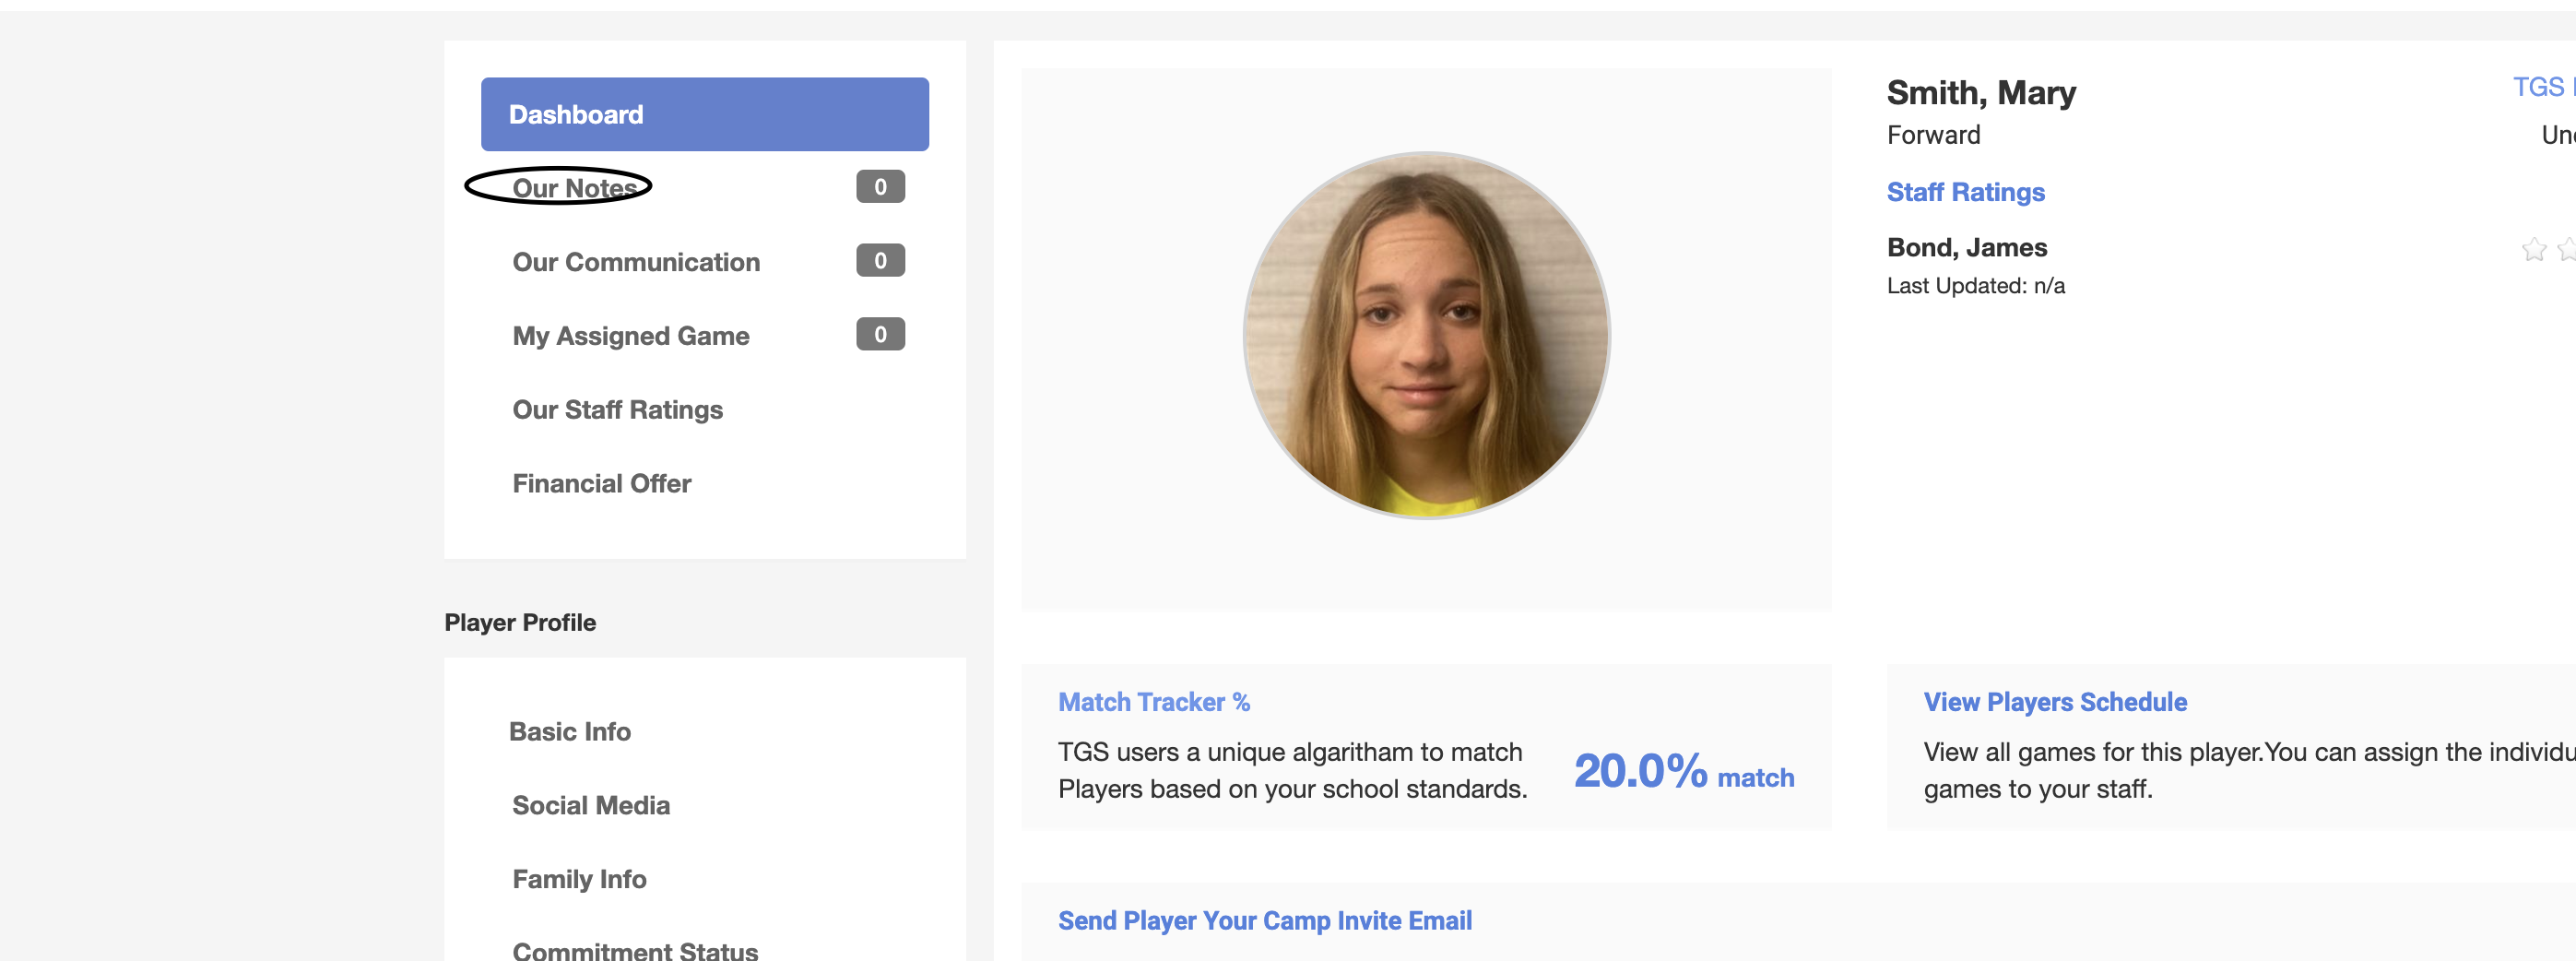Open Commitment Status section
2576x961 pixels.
click(634, 950)
